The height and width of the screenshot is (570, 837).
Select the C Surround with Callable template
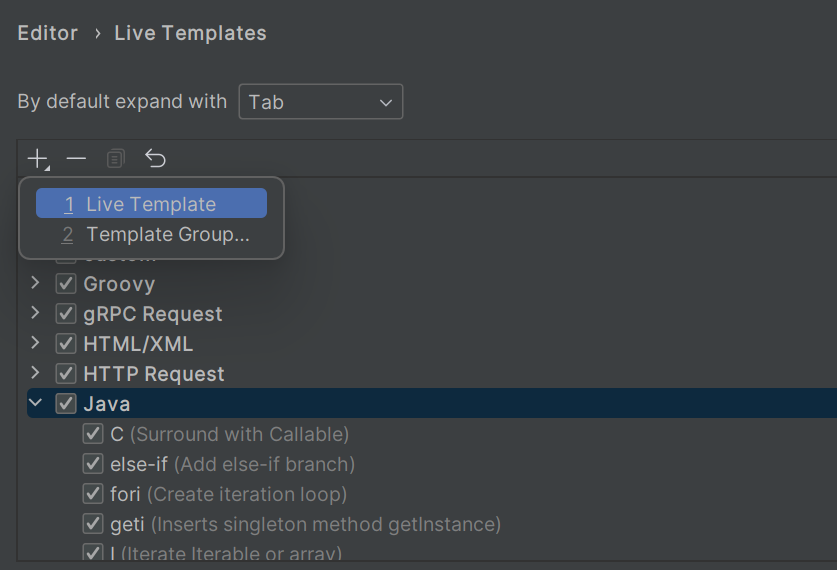point(229,434)
